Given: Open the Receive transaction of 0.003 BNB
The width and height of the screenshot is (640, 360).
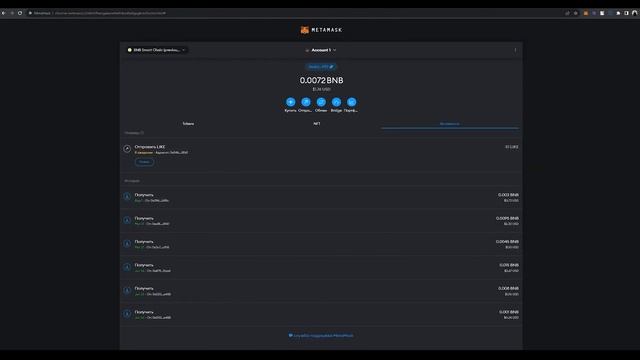Looking at the screenshot, I should coord(321,198).
